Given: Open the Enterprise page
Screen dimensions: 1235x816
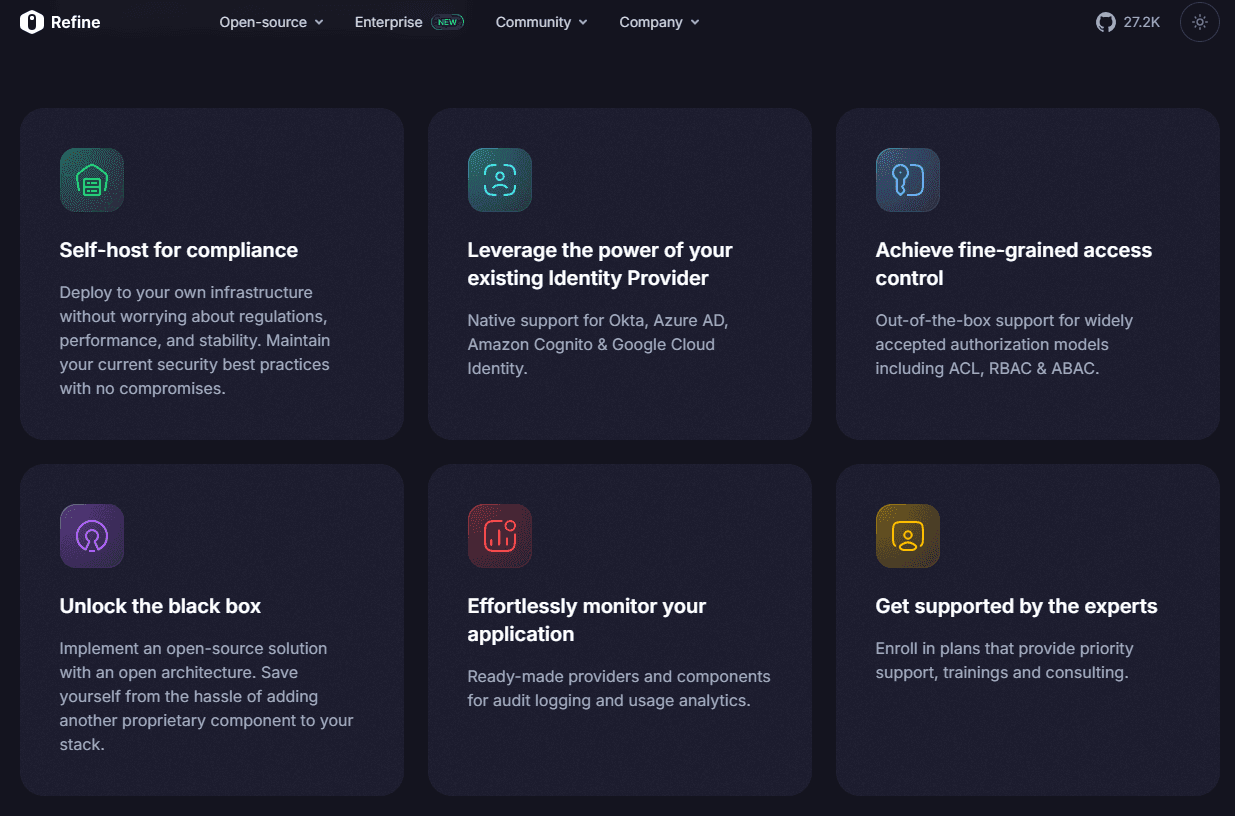Looking at the screenshot, I should [409, 22].
